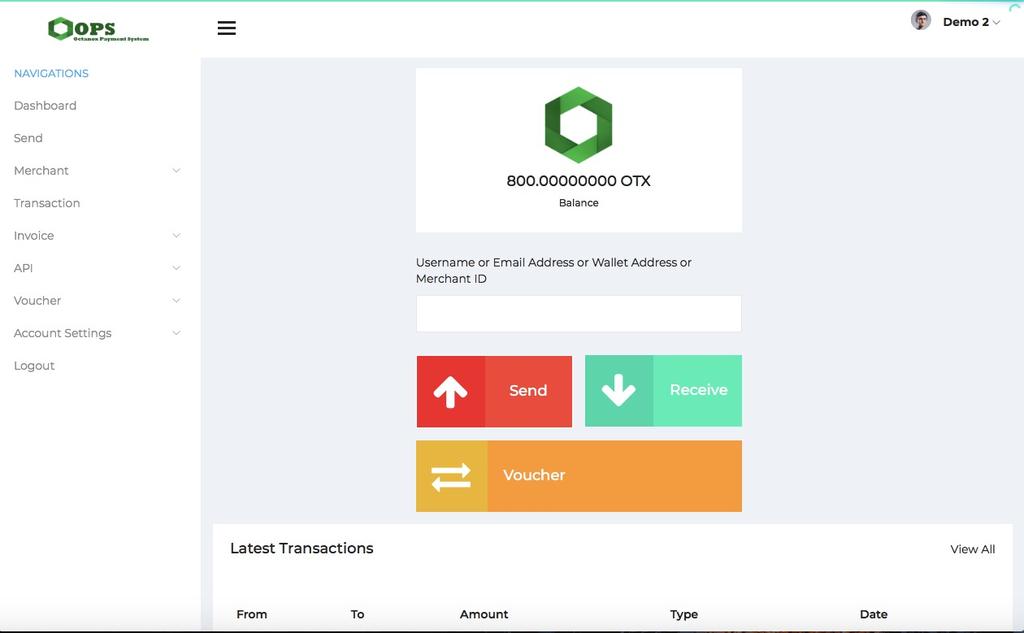This screenshot has width=1024, height=633.
Task: Open the Demo 2 user dropdown
Action: (971, 22)
